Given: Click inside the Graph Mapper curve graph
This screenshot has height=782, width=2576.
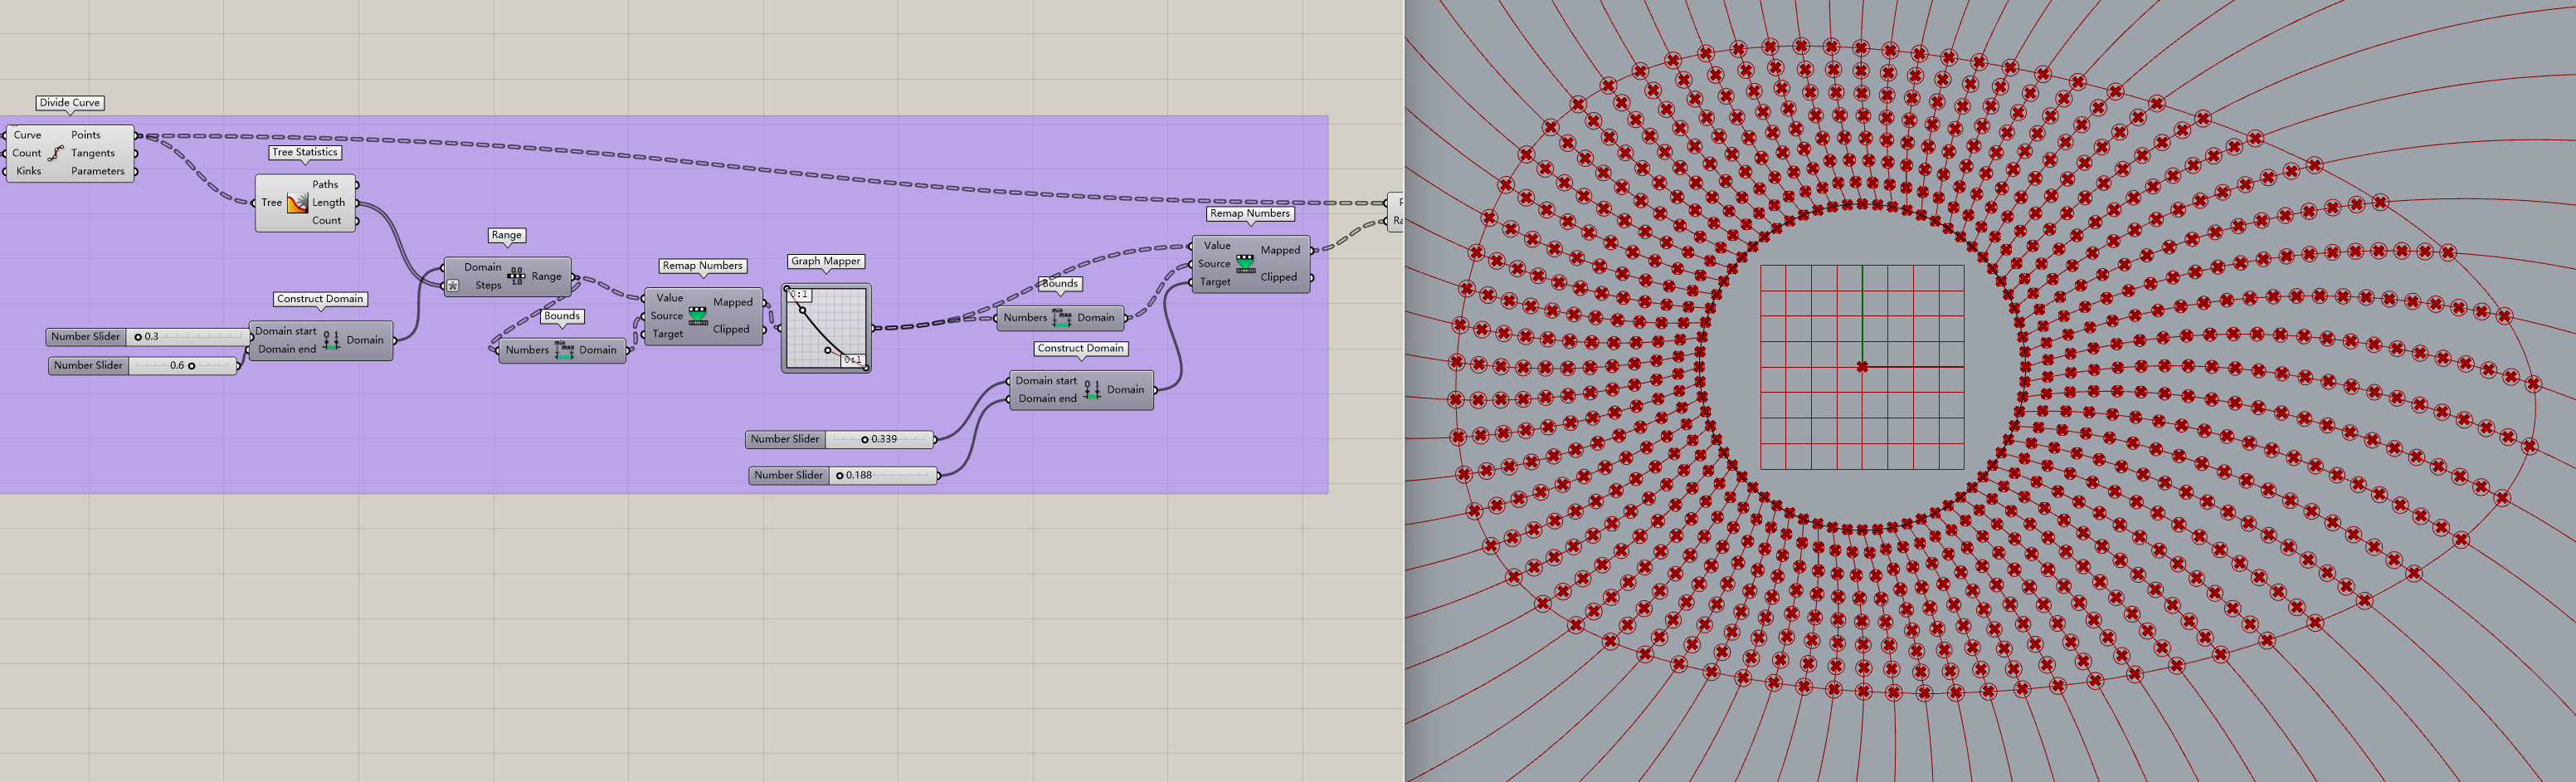Looking at the screenshot, I should click(x=826, y=328).
